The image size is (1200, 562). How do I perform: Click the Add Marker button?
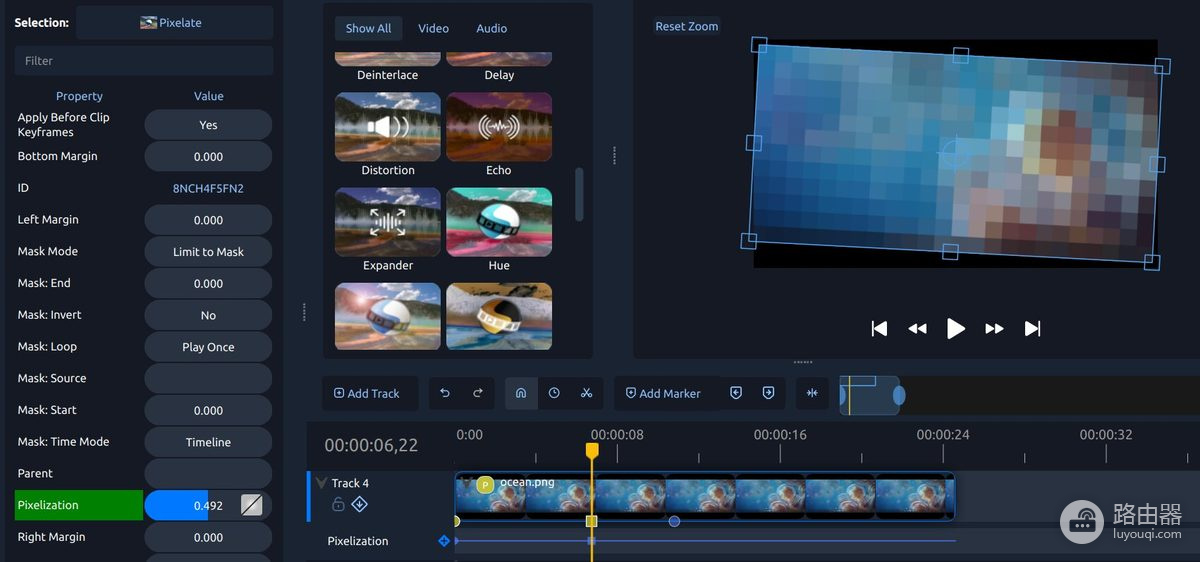(x=663, y=393)
